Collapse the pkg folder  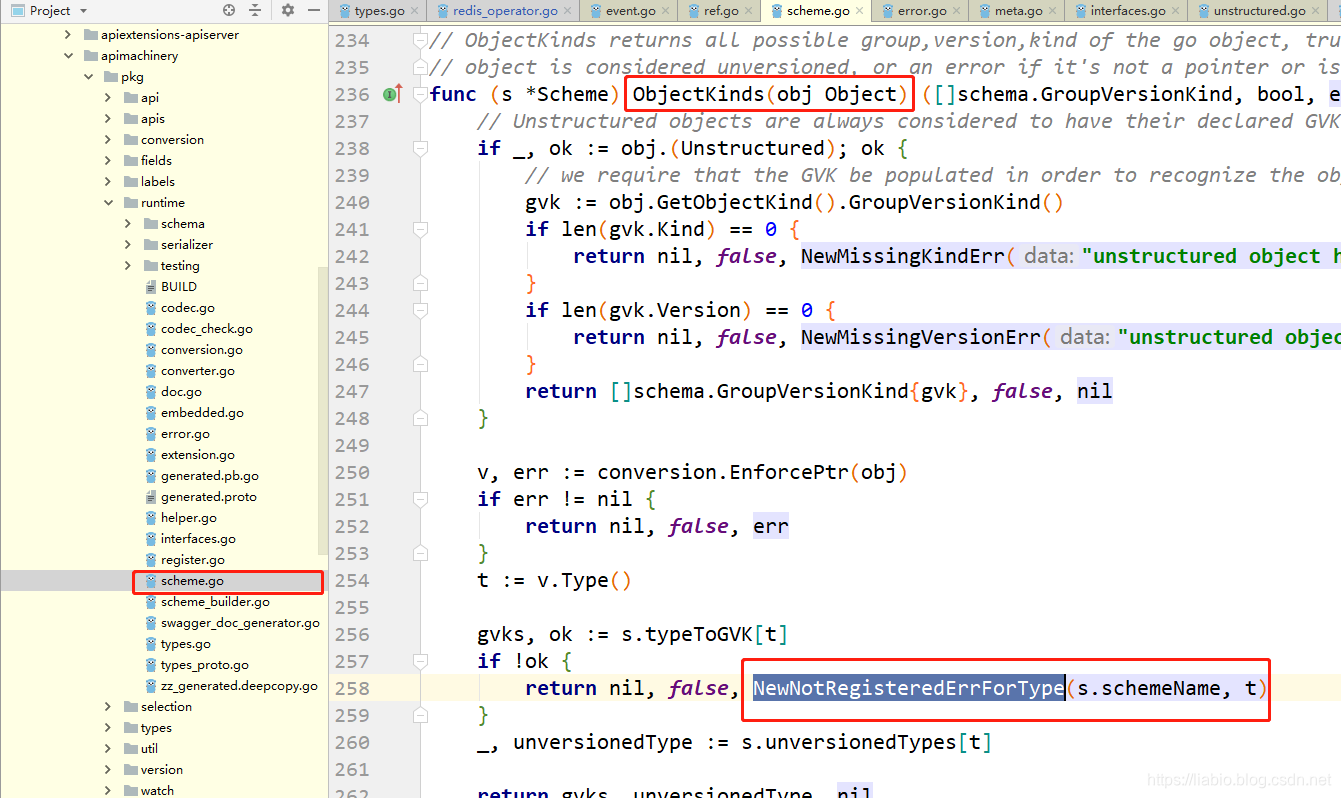tap(88, 77)
